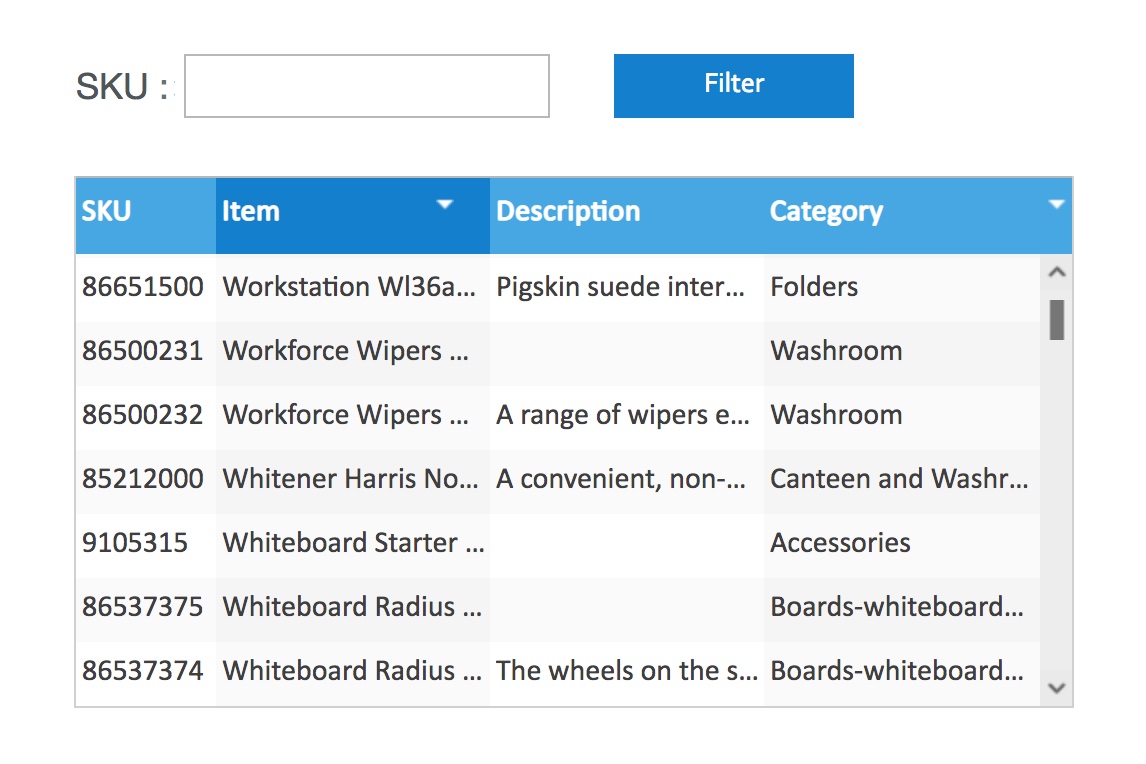The width and height of the screenshot is (1146, 764).
Task: Click Whiteboard Radius item in row 86537375
Action: point(352,608)
